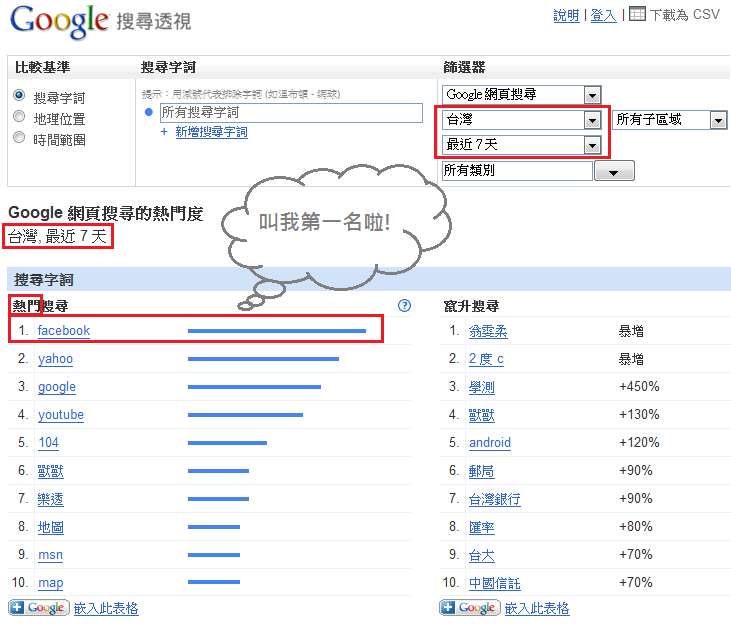Click the left +Google embed badge
731x625 pixels.
[x=39, y=608]
